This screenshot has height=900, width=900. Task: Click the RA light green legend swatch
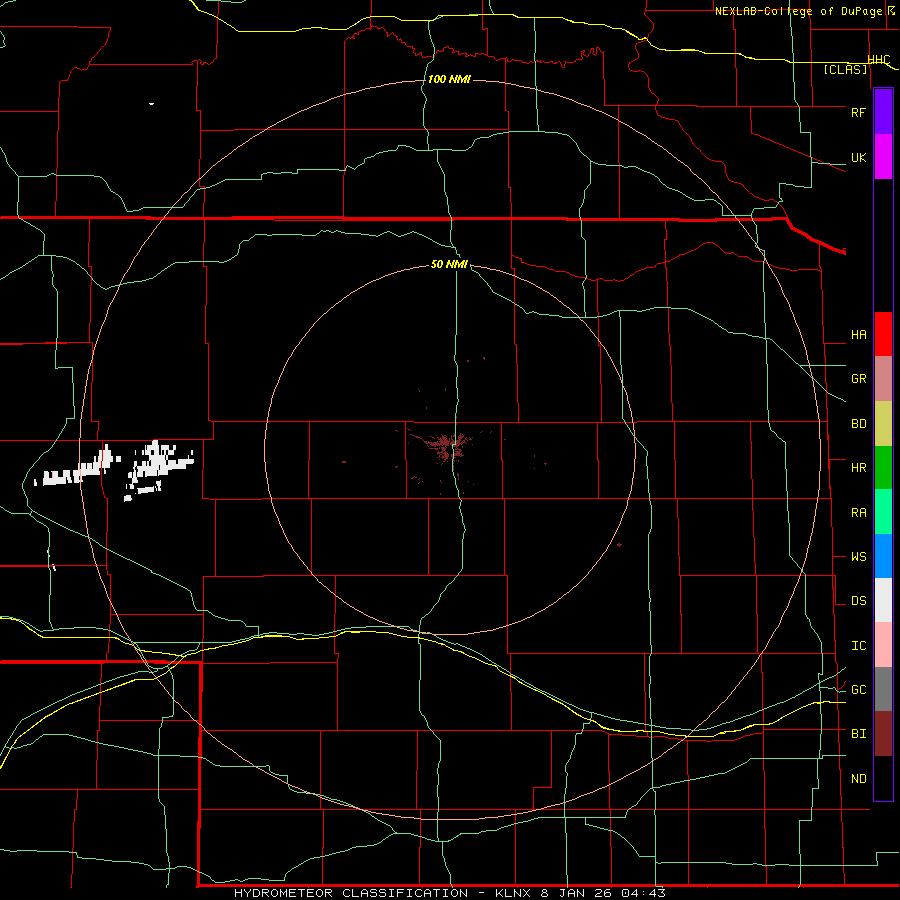coord(883,512)
